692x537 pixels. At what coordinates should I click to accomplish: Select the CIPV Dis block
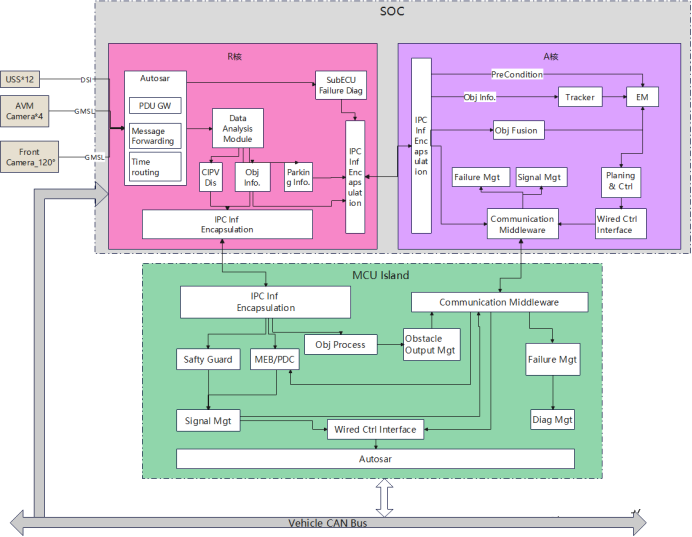click(211, 177)
